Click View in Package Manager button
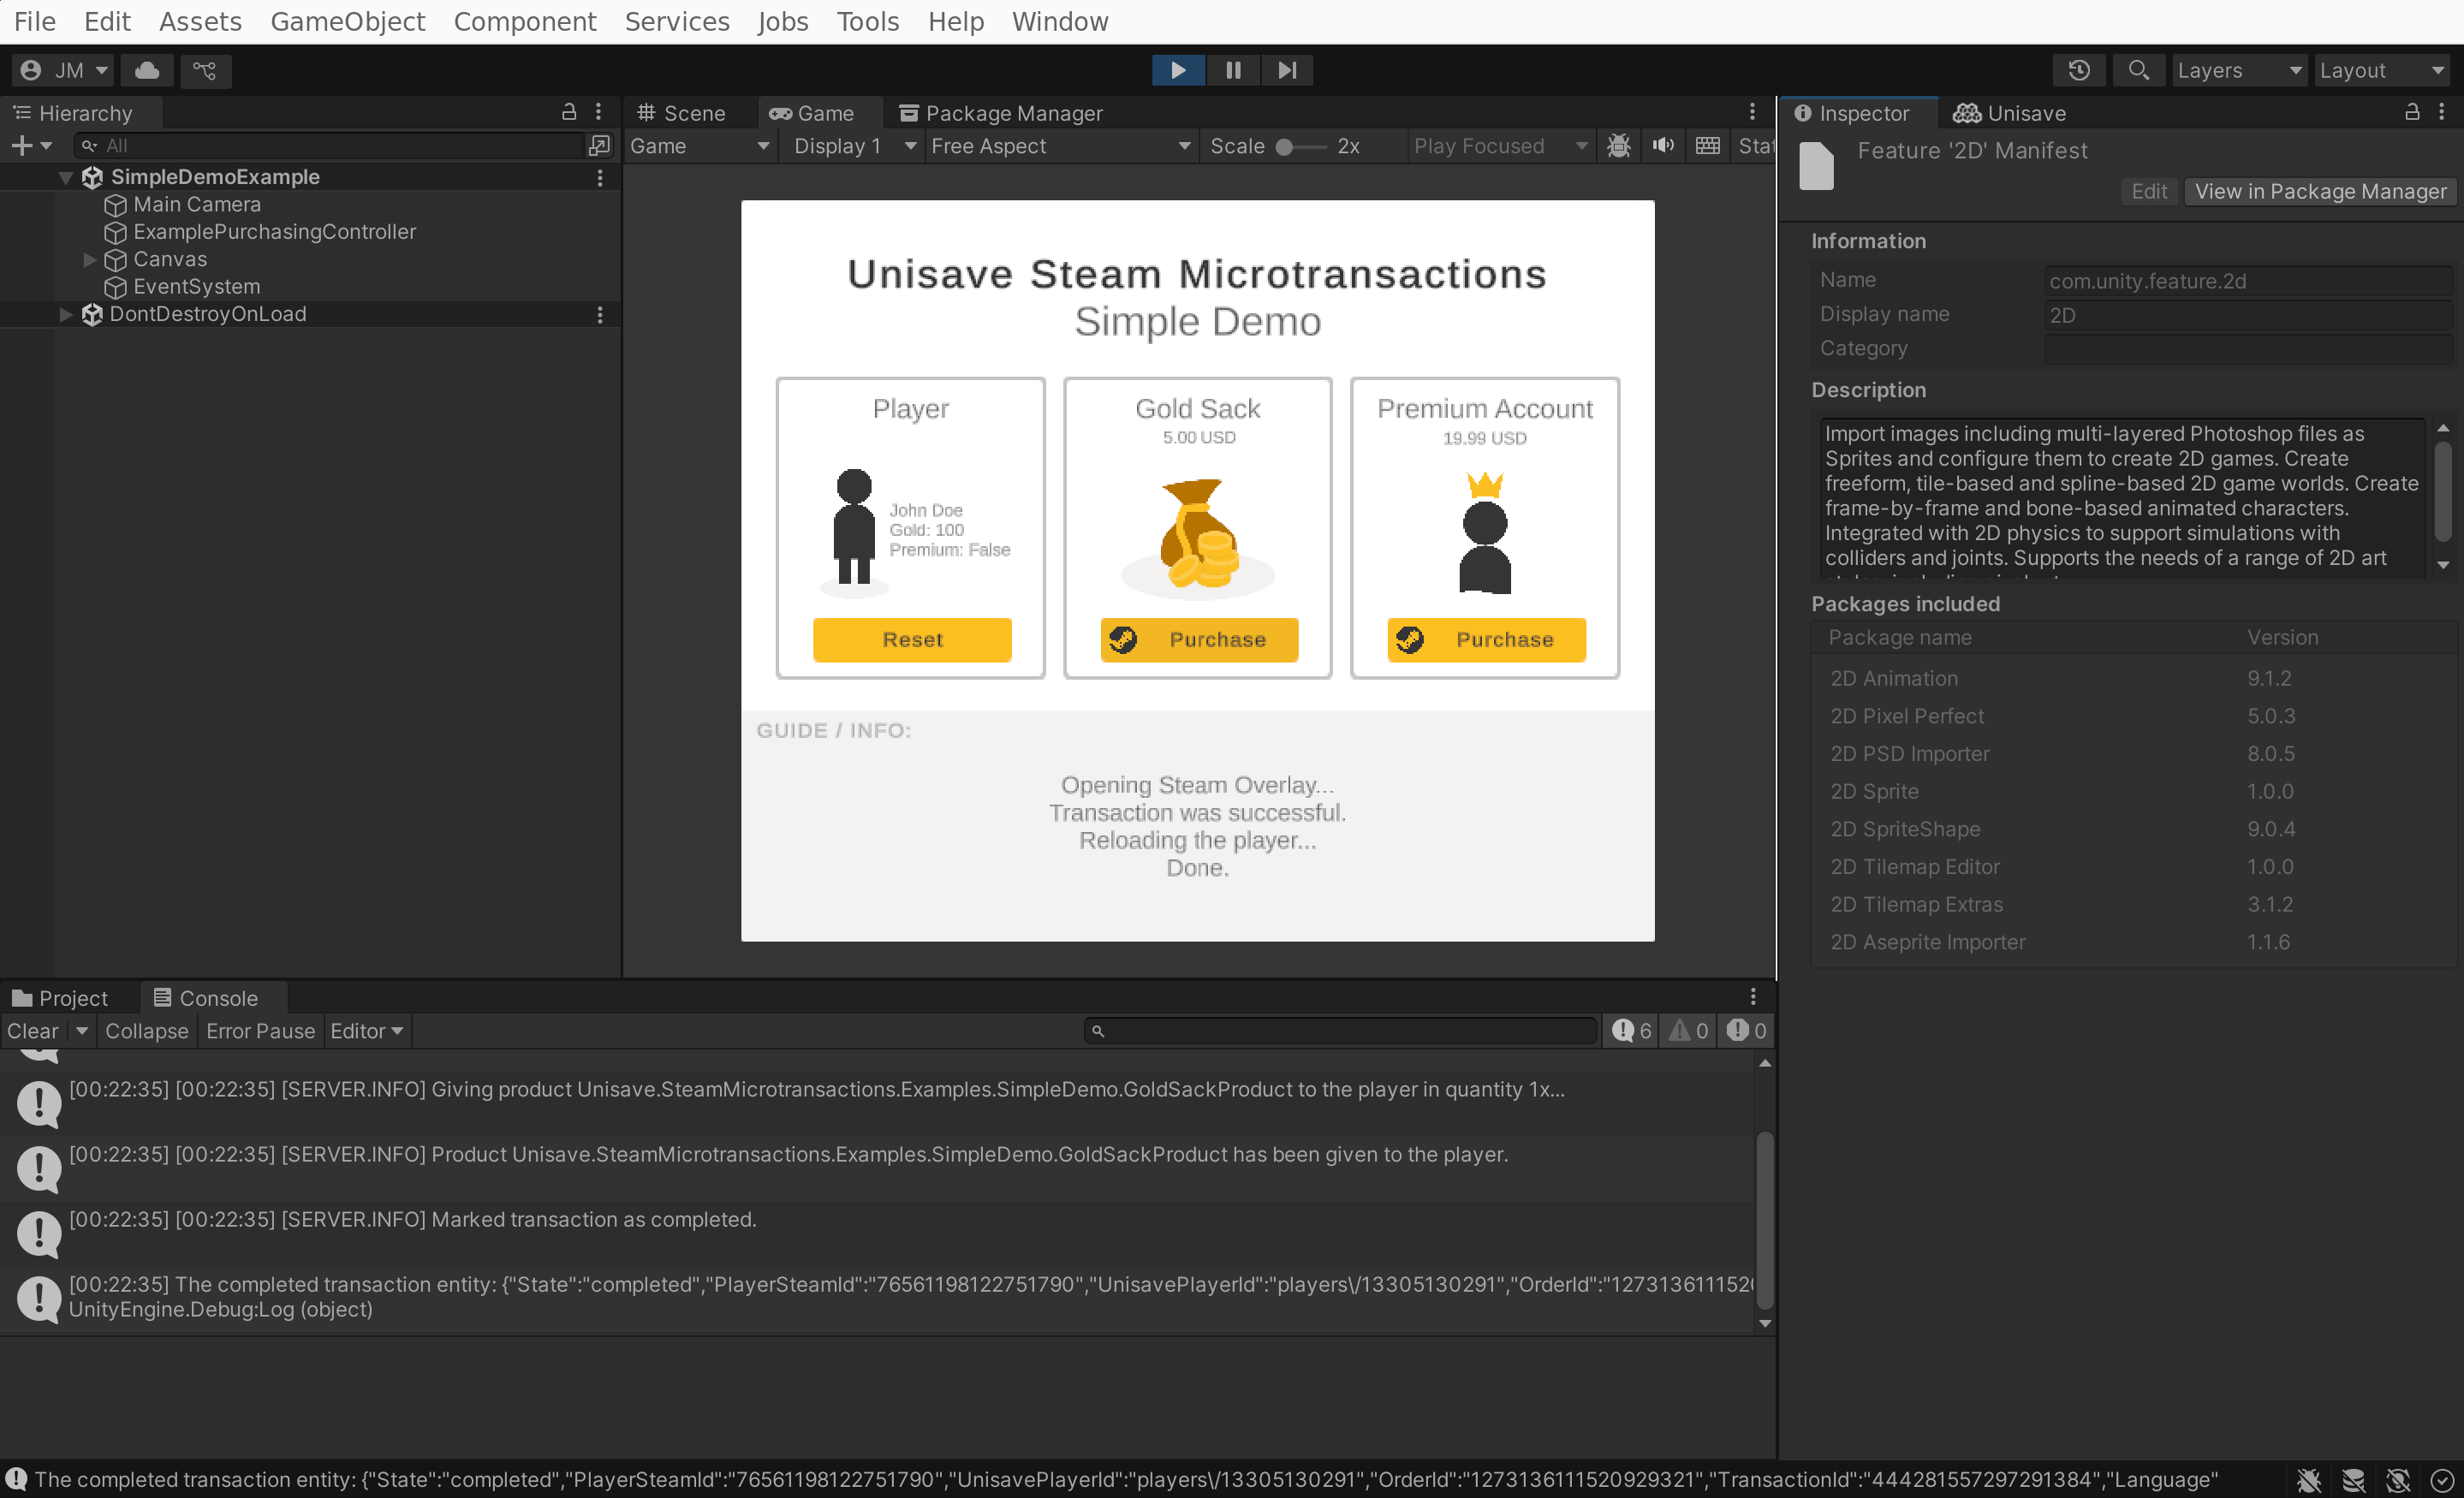The height and width of the screenshot is (1498, 2464). tap(2320, 192)
